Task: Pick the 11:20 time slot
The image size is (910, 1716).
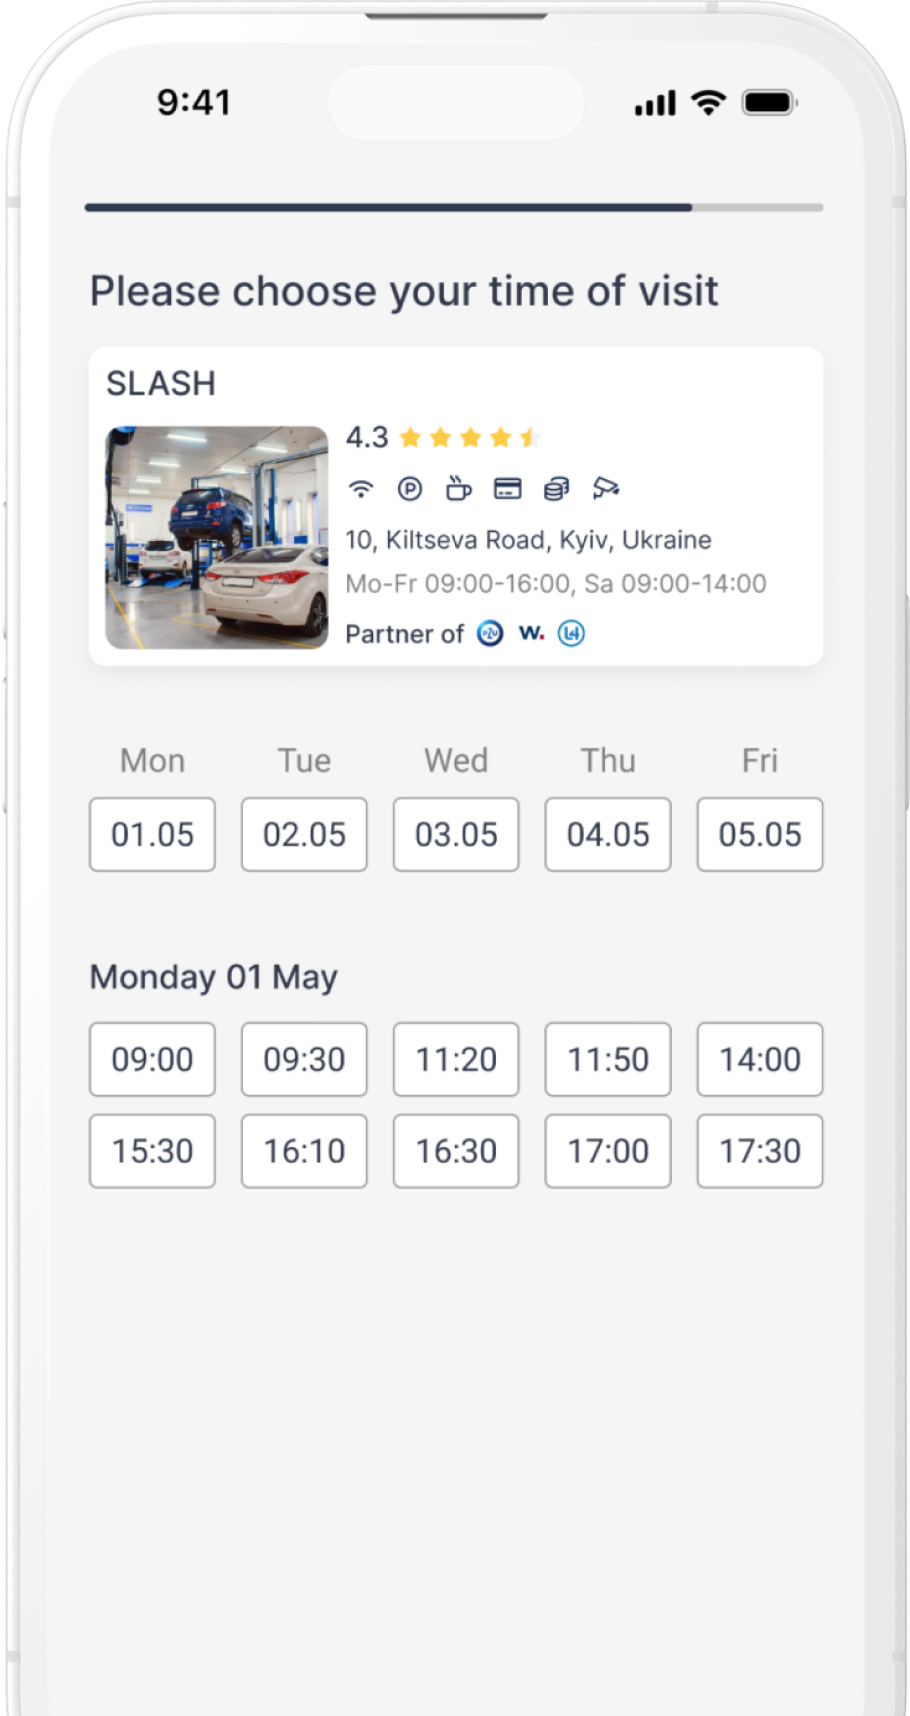Action: (456, 1059)
